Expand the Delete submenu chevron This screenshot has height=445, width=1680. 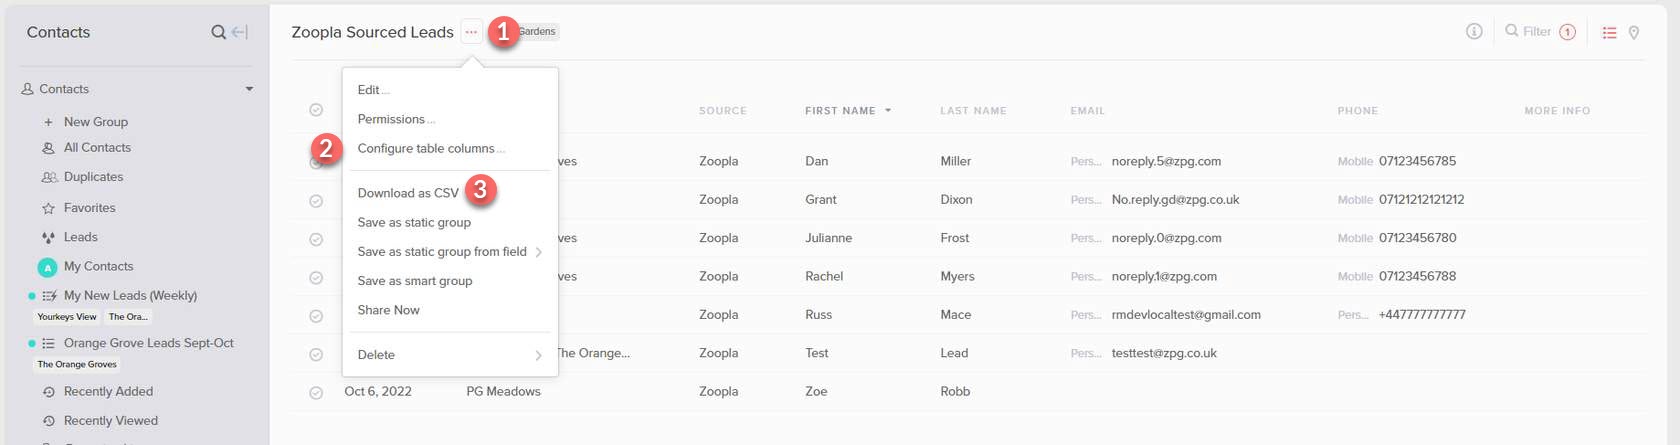point(538,355)
